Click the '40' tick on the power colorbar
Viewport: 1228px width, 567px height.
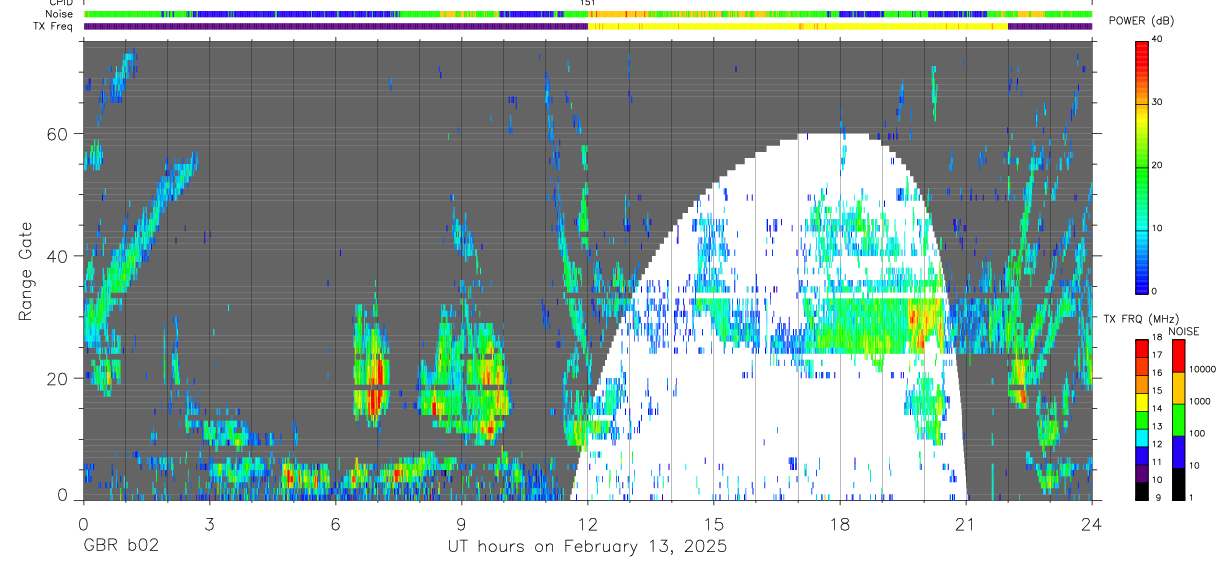[x=1158, y=40]
